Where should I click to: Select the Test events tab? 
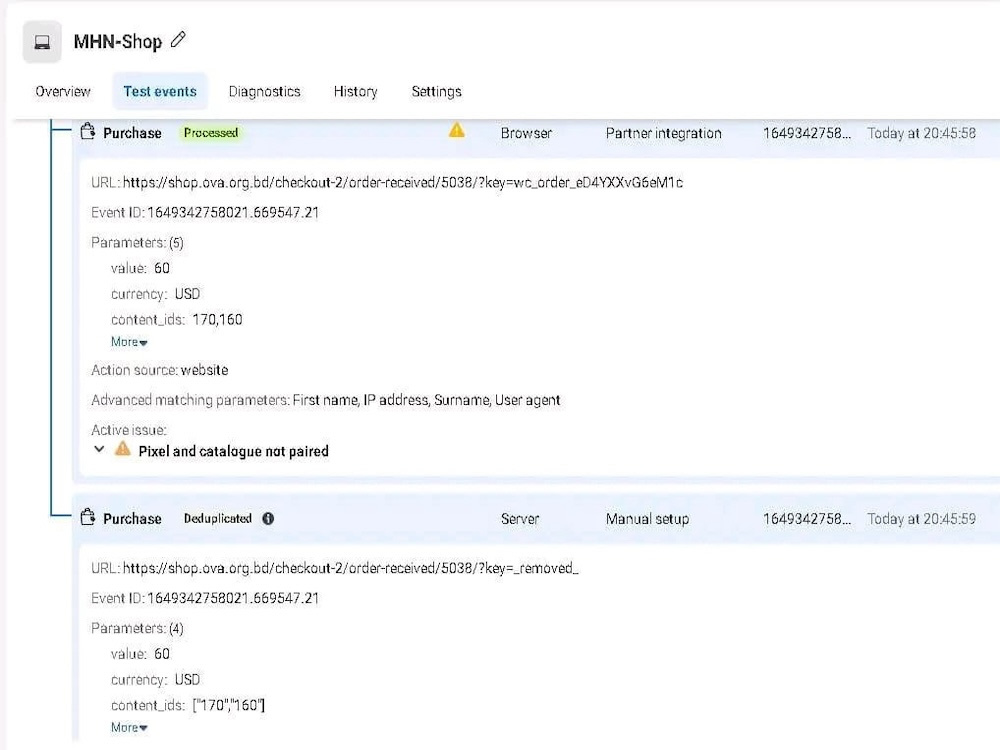tap(160, 91)
